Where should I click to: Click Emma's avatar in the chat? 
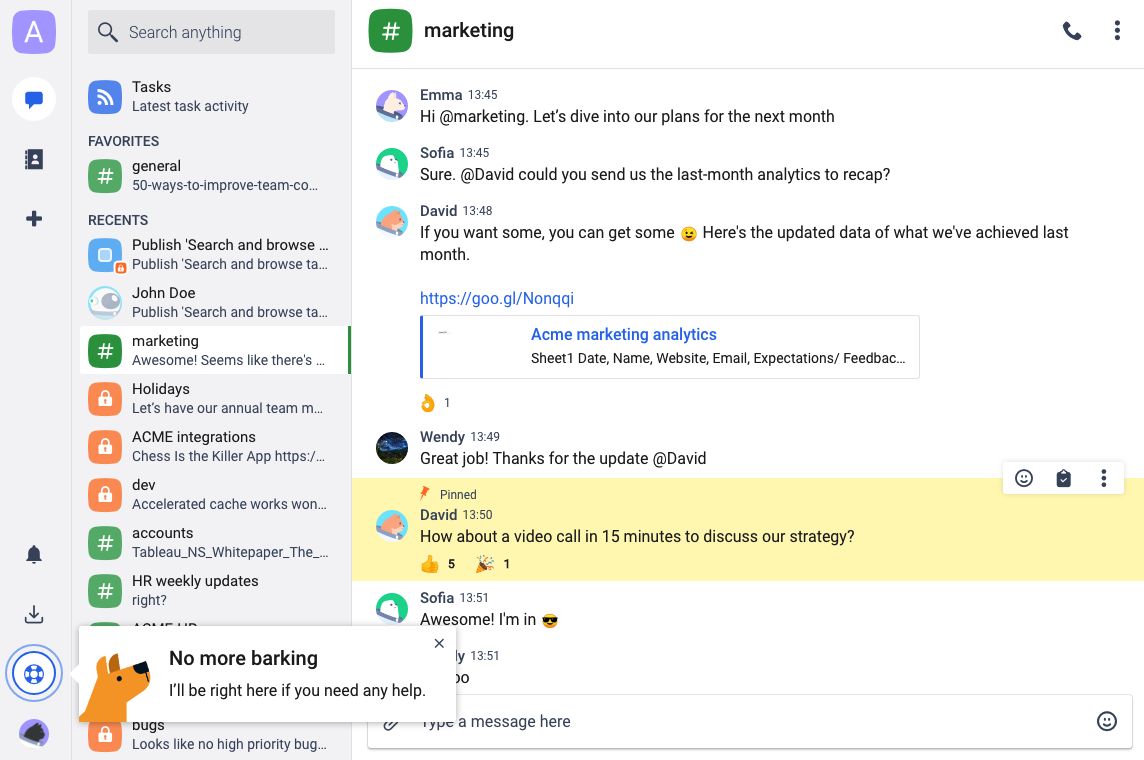coord(392,106)
